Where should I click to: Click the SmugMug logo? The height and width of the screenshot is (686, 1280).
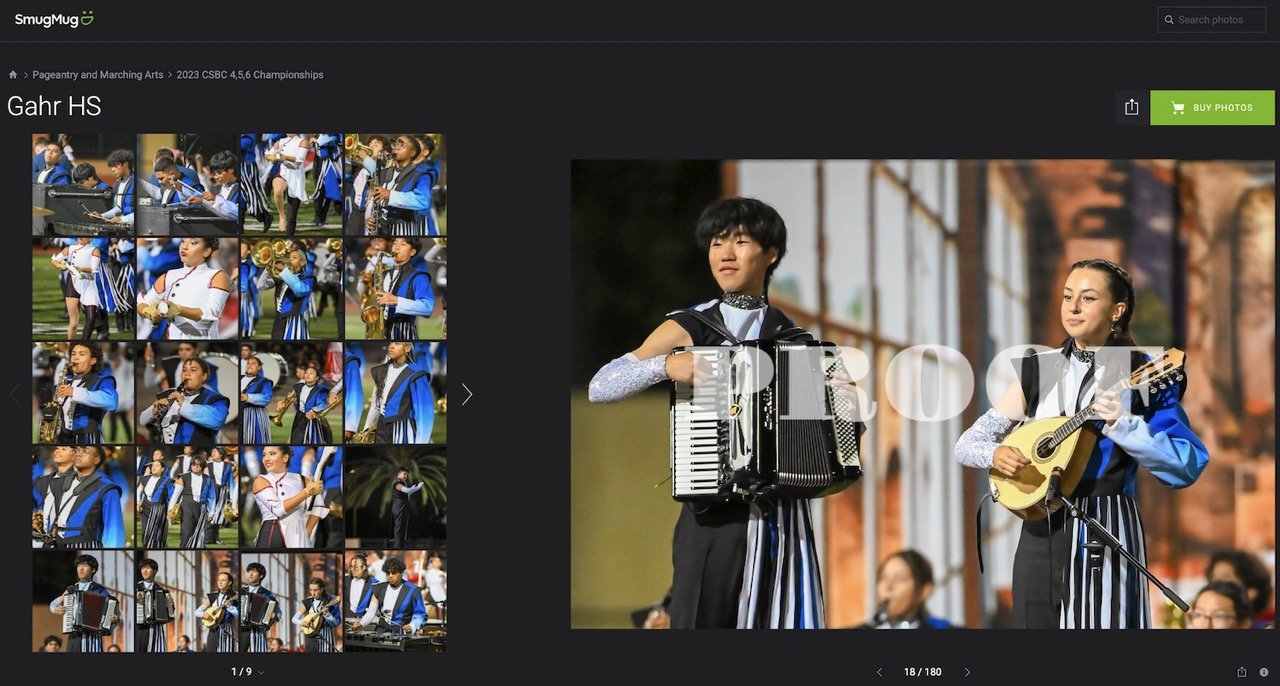(x=54, y=19)
